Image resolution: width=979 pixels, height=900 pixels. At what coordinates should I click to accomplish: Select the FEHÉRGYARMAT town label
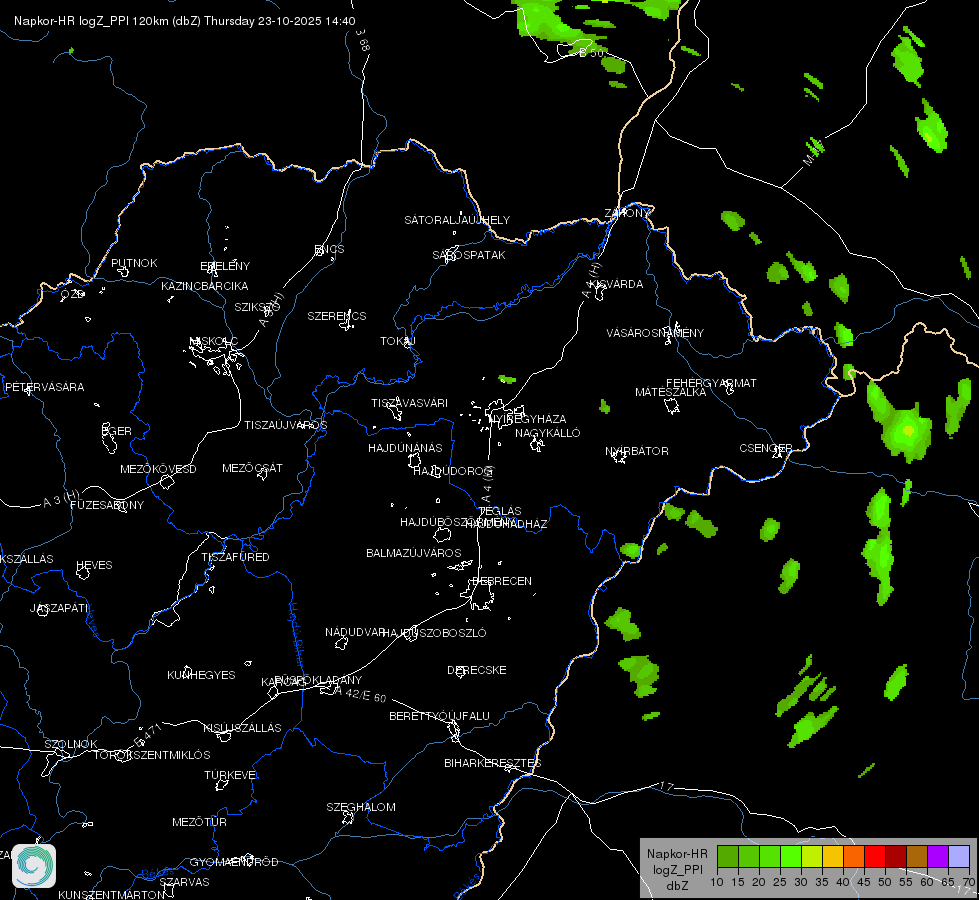(x=711, y=383)
